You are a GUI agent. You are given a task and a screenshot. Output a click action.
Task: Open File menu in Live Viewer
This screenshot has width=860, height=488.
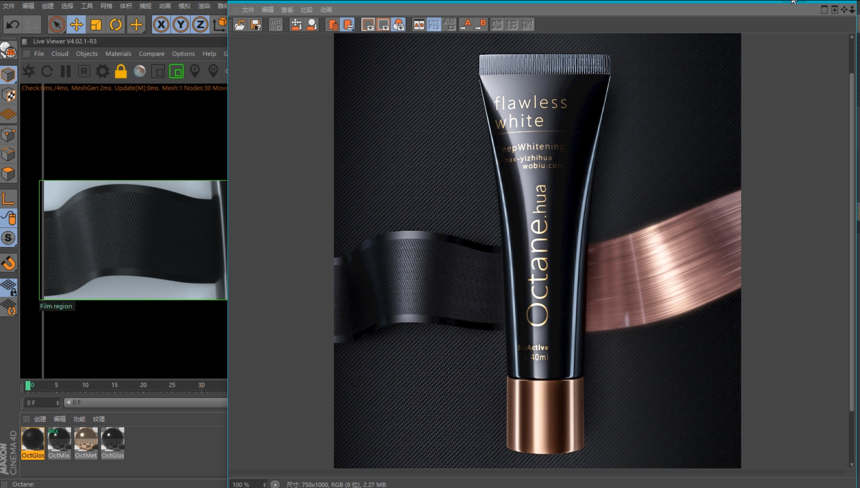(x=39, y=54)
